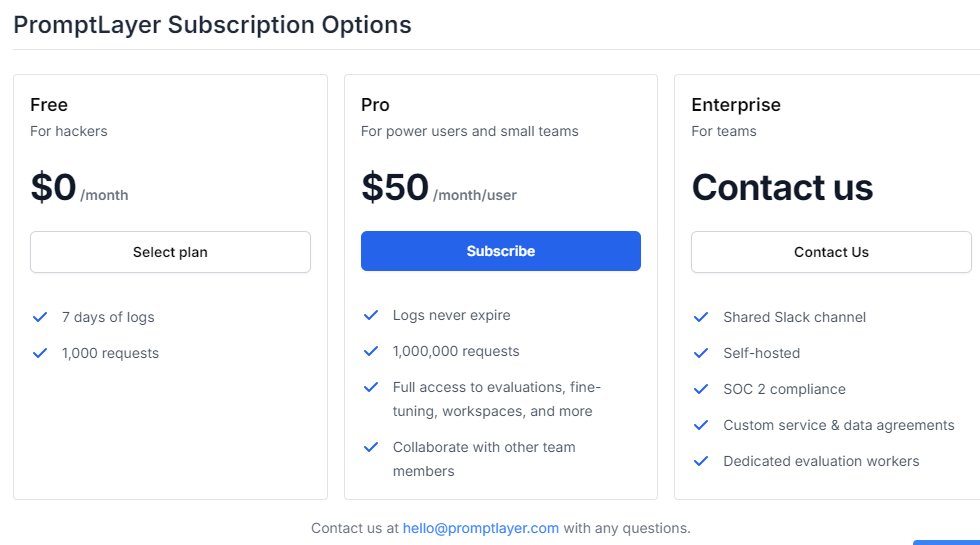Click the checkmark next to Self-hosted

701,353
